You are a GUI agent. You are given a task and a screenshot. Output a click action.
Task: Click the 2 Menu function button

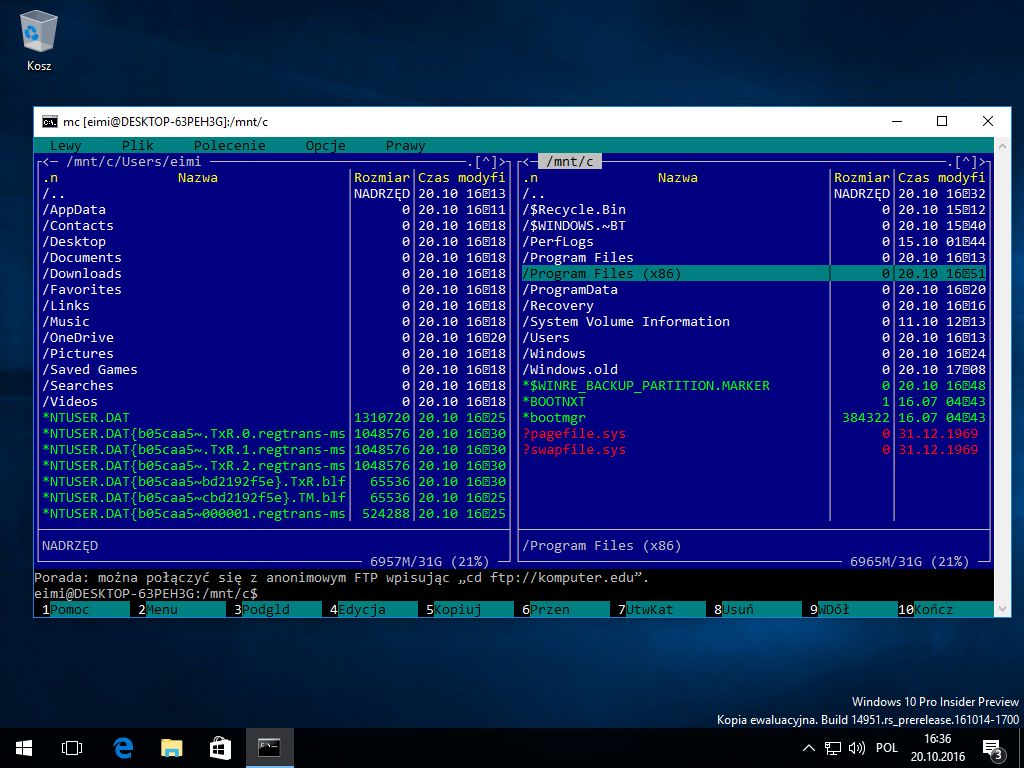178,609
